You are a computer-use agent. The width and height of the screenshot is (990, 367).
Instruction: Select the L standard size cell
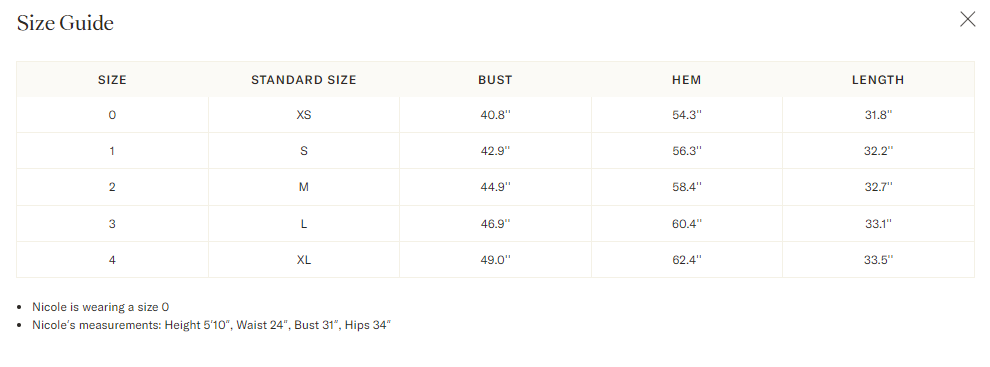click(x=304, y=223)
